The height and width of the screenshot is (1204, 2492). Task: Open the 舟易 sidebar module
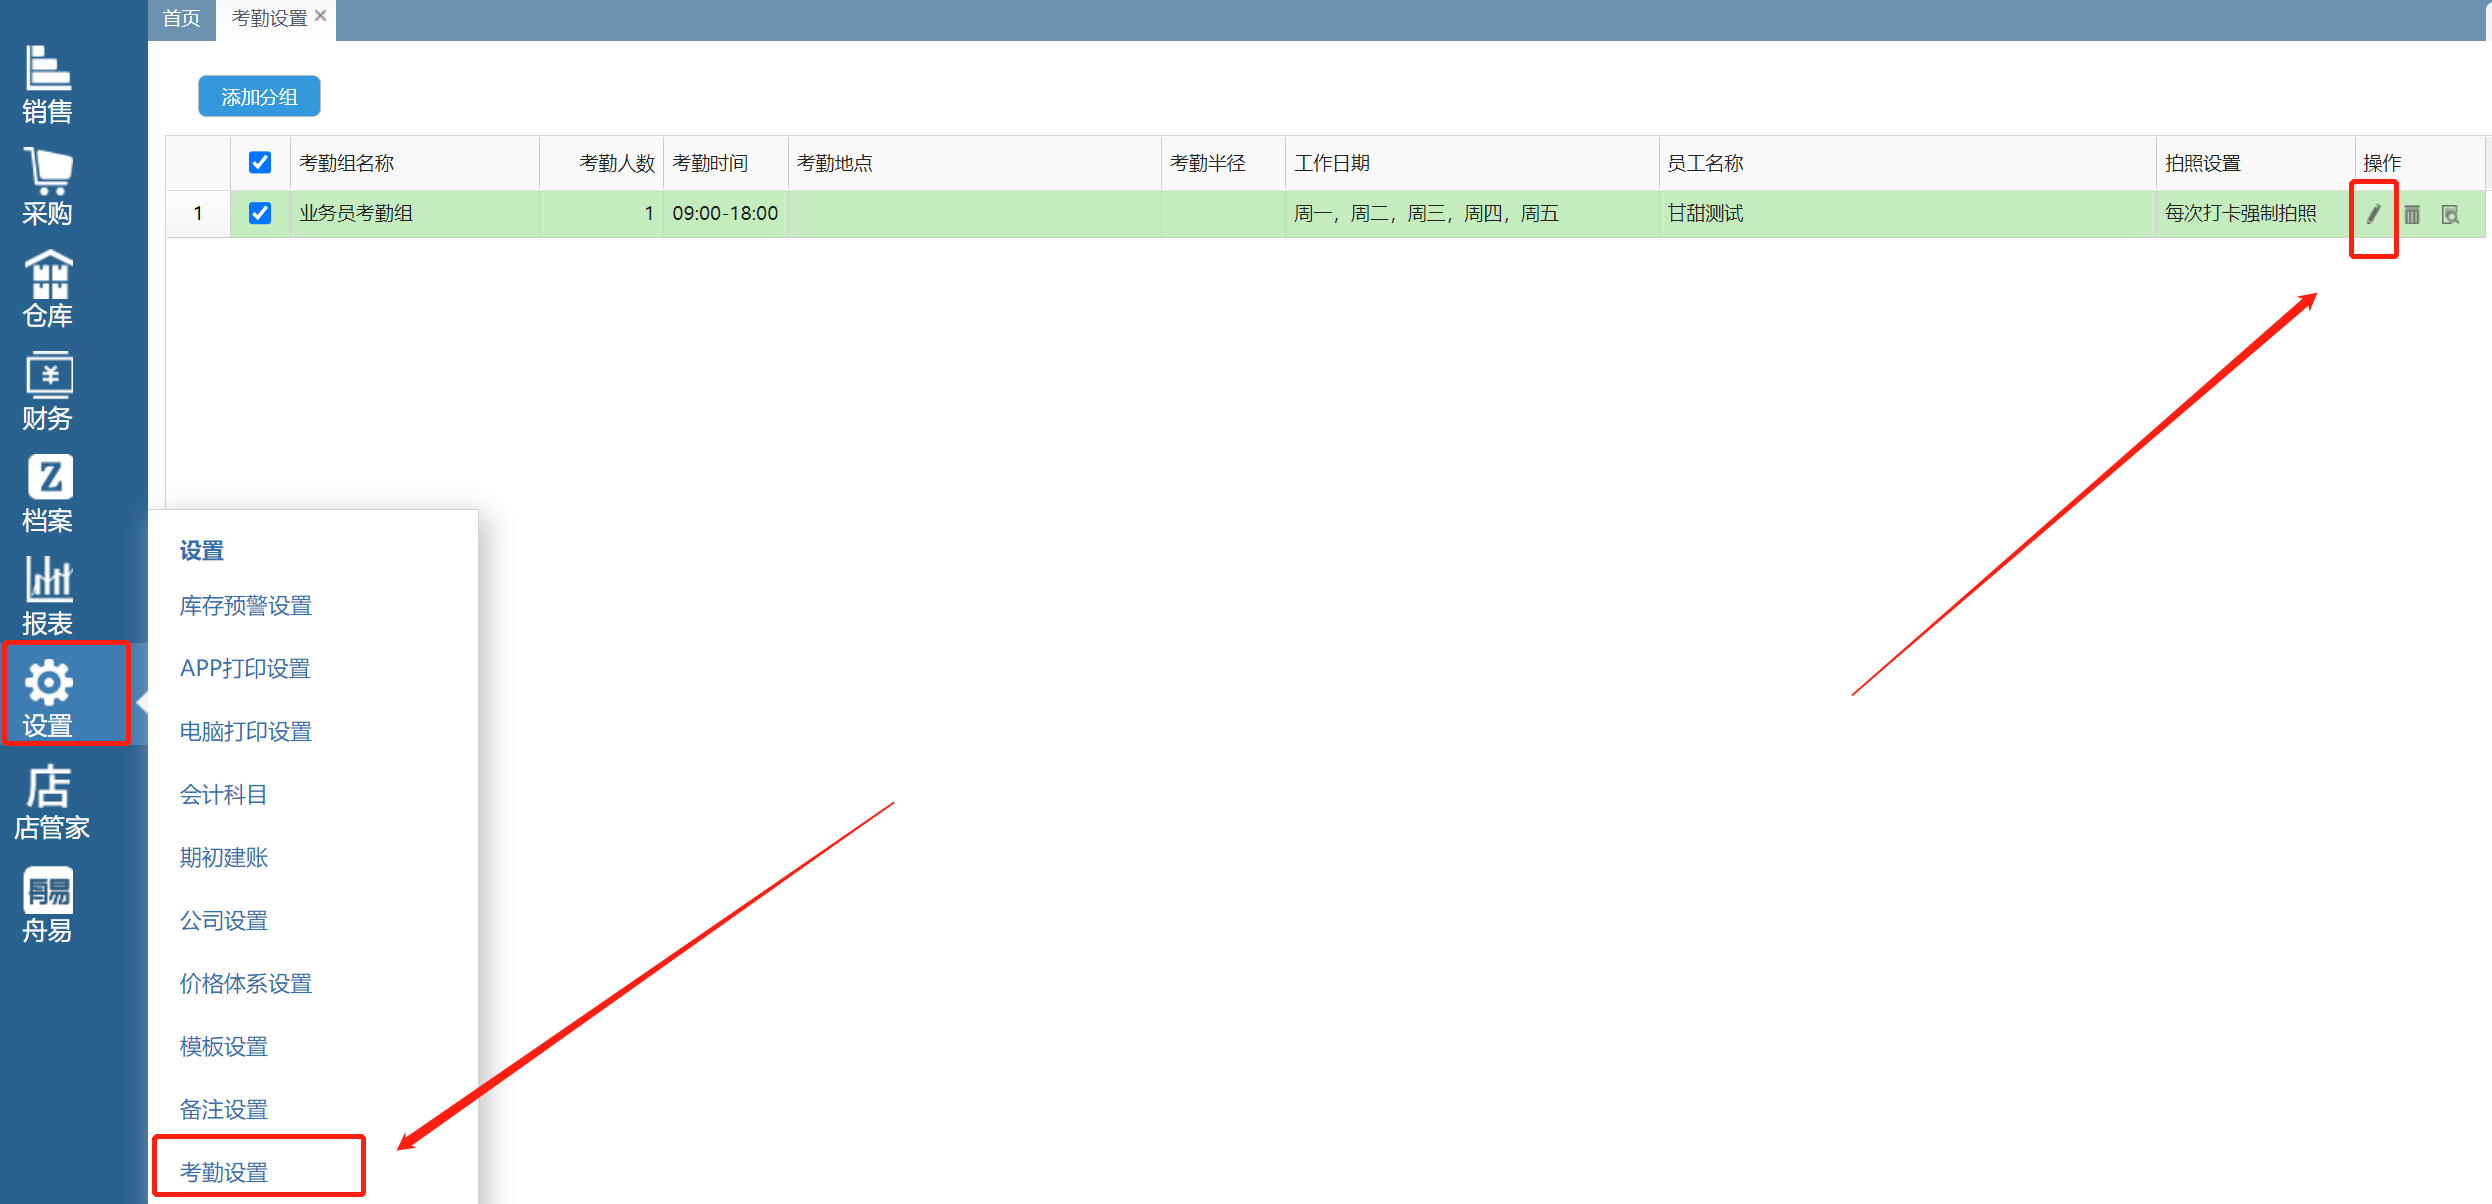pyautogui.click(x=47, y=904)
